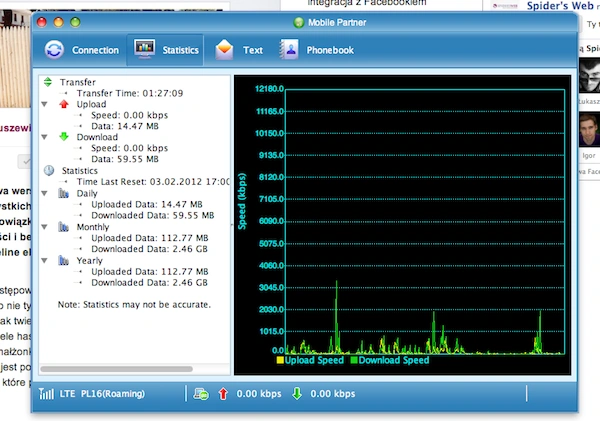Select Daily Downloaded Data: 59.55 MB
This screenshot has height=421, width=600.
pyautogui.click(x=153, y=215)
